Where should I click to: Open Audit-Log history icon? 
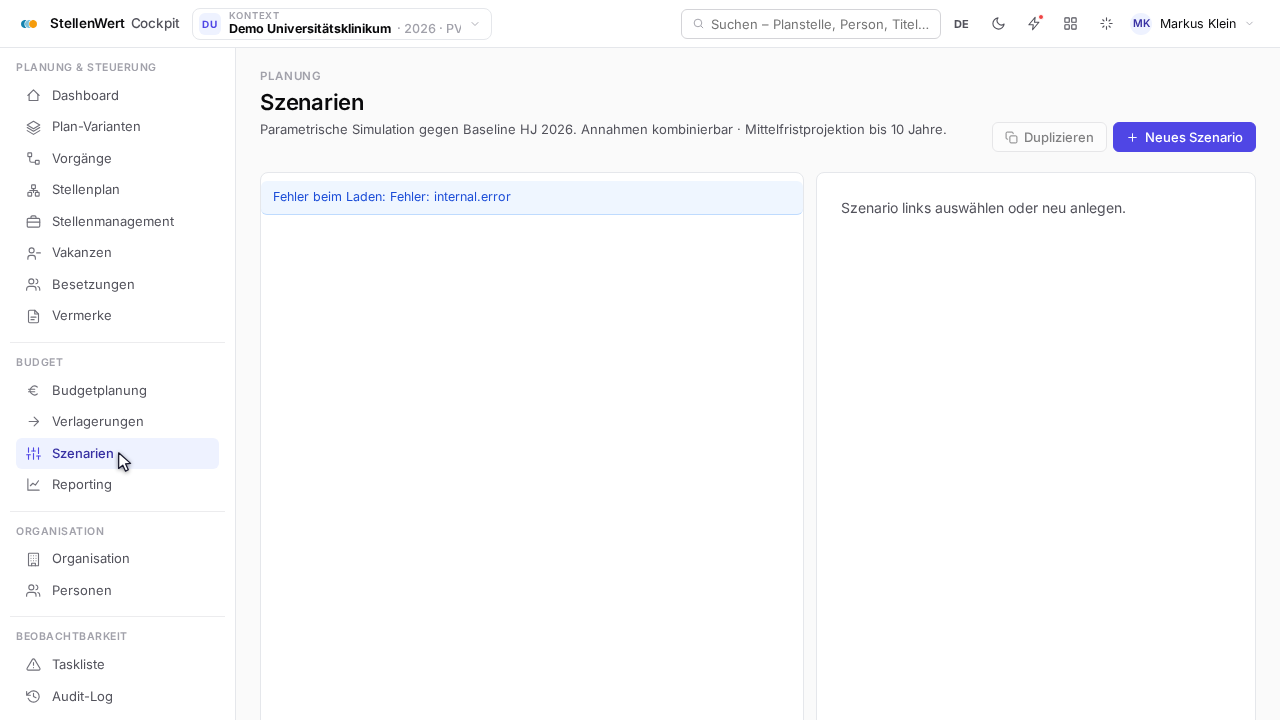(x=33, y=697)
